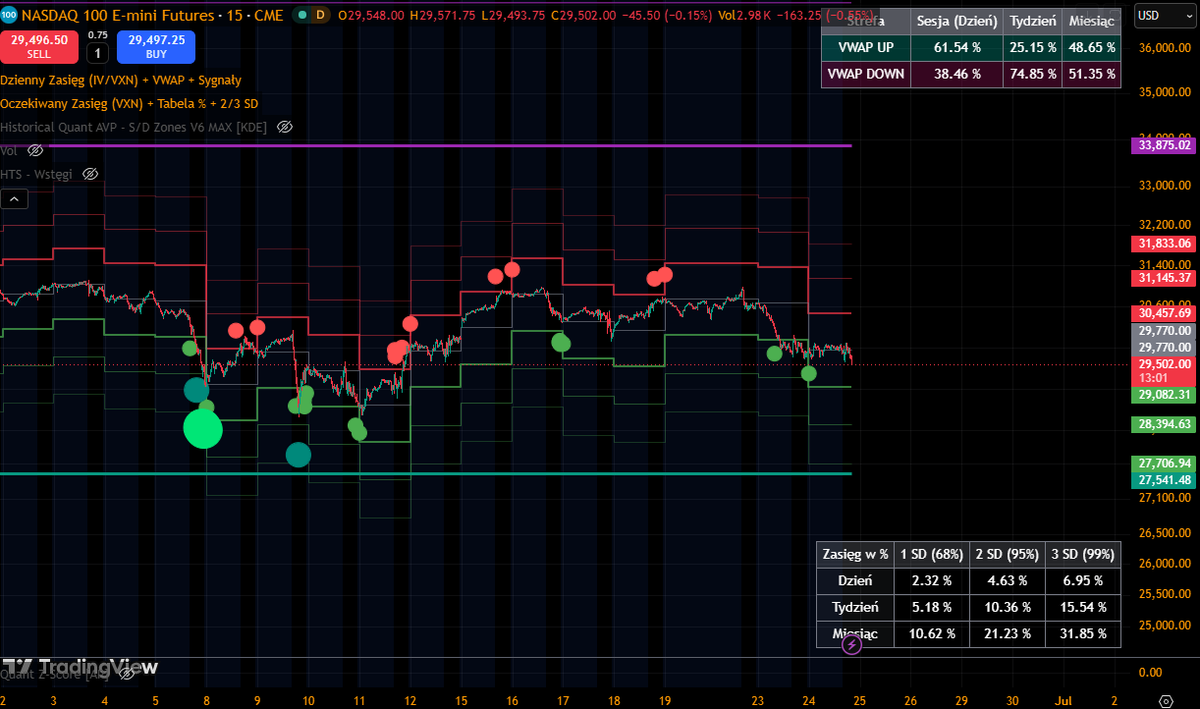Image resolution: width=1200 pixels, height=709 pixels.
Task: Click the 31,145.37 red price label
Action: pyautogui.click(x=1165, y=277)
